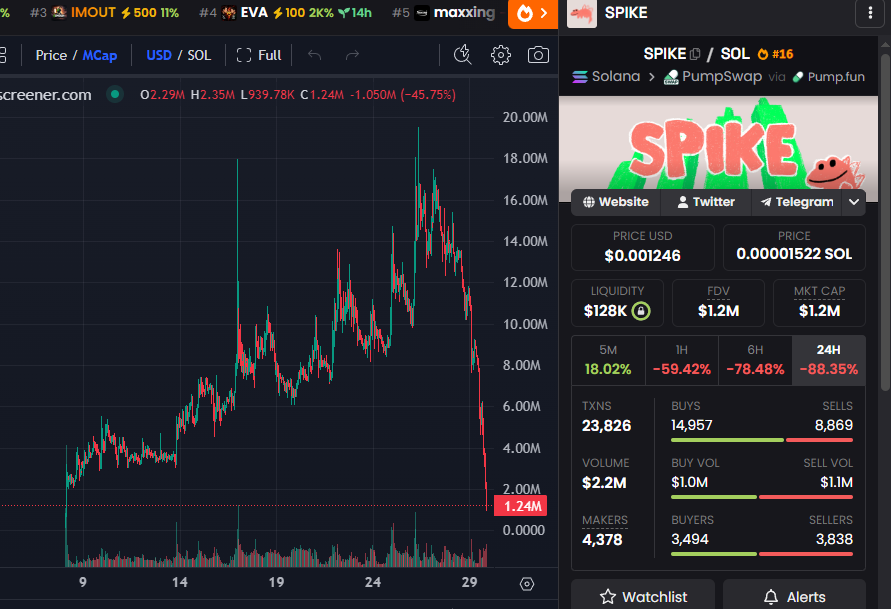Image resolution: width=891 pixels, height=609 pixels.
Task: Click the right panel vertical scrollbar
Action: pyautogui.click(x=885, y=222)
